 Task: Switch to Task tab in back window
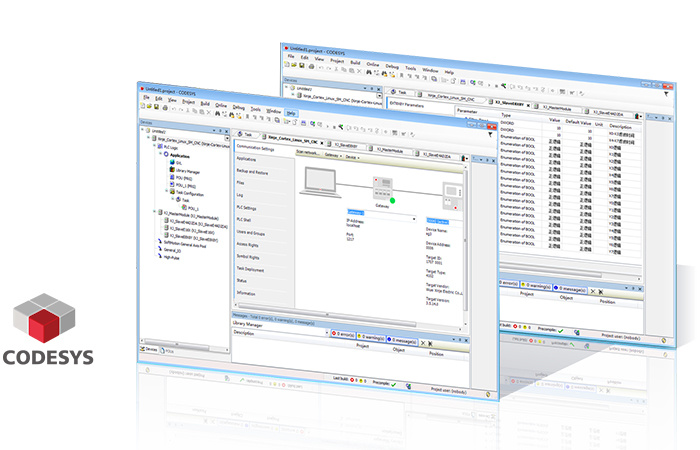tap(402, 92)
